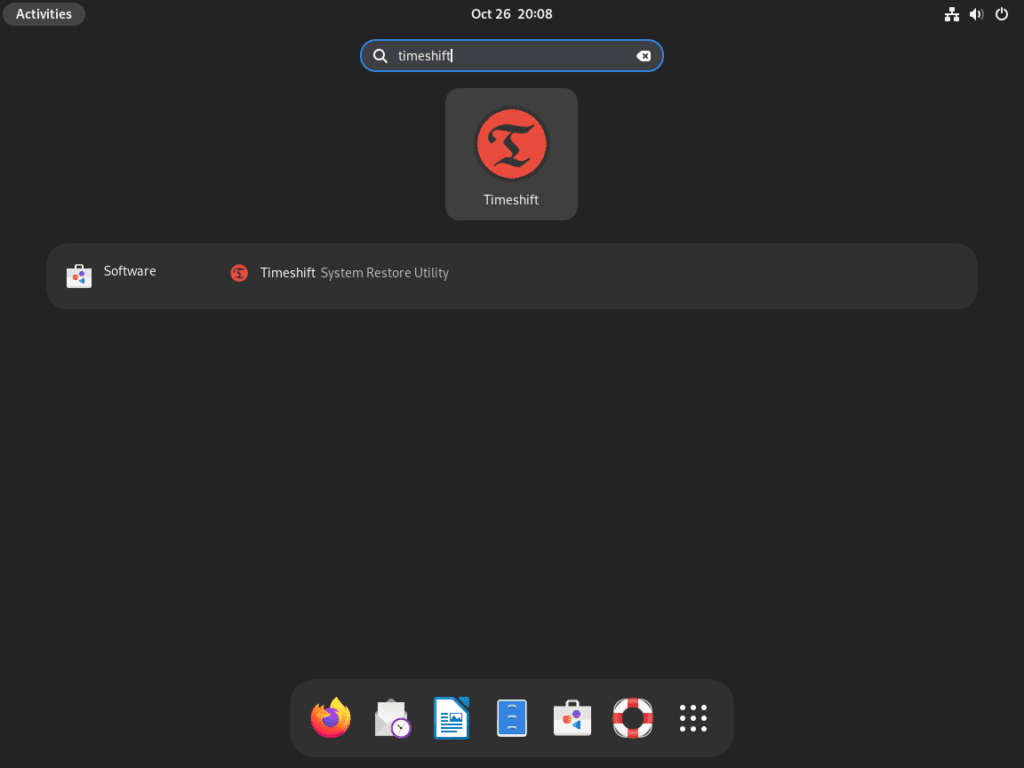Open the Activities overview button
Image resolution: width=1024 pixels, height=768 pixels.
(x=43, y=14)
